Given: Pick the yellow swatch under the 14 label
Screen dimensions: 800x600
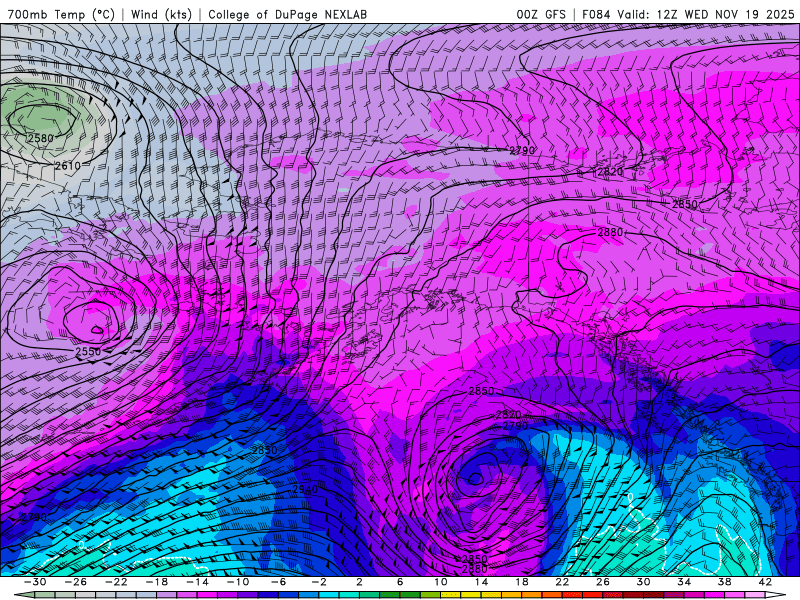Looking at the screenshot, I should (x=491, y=595).
